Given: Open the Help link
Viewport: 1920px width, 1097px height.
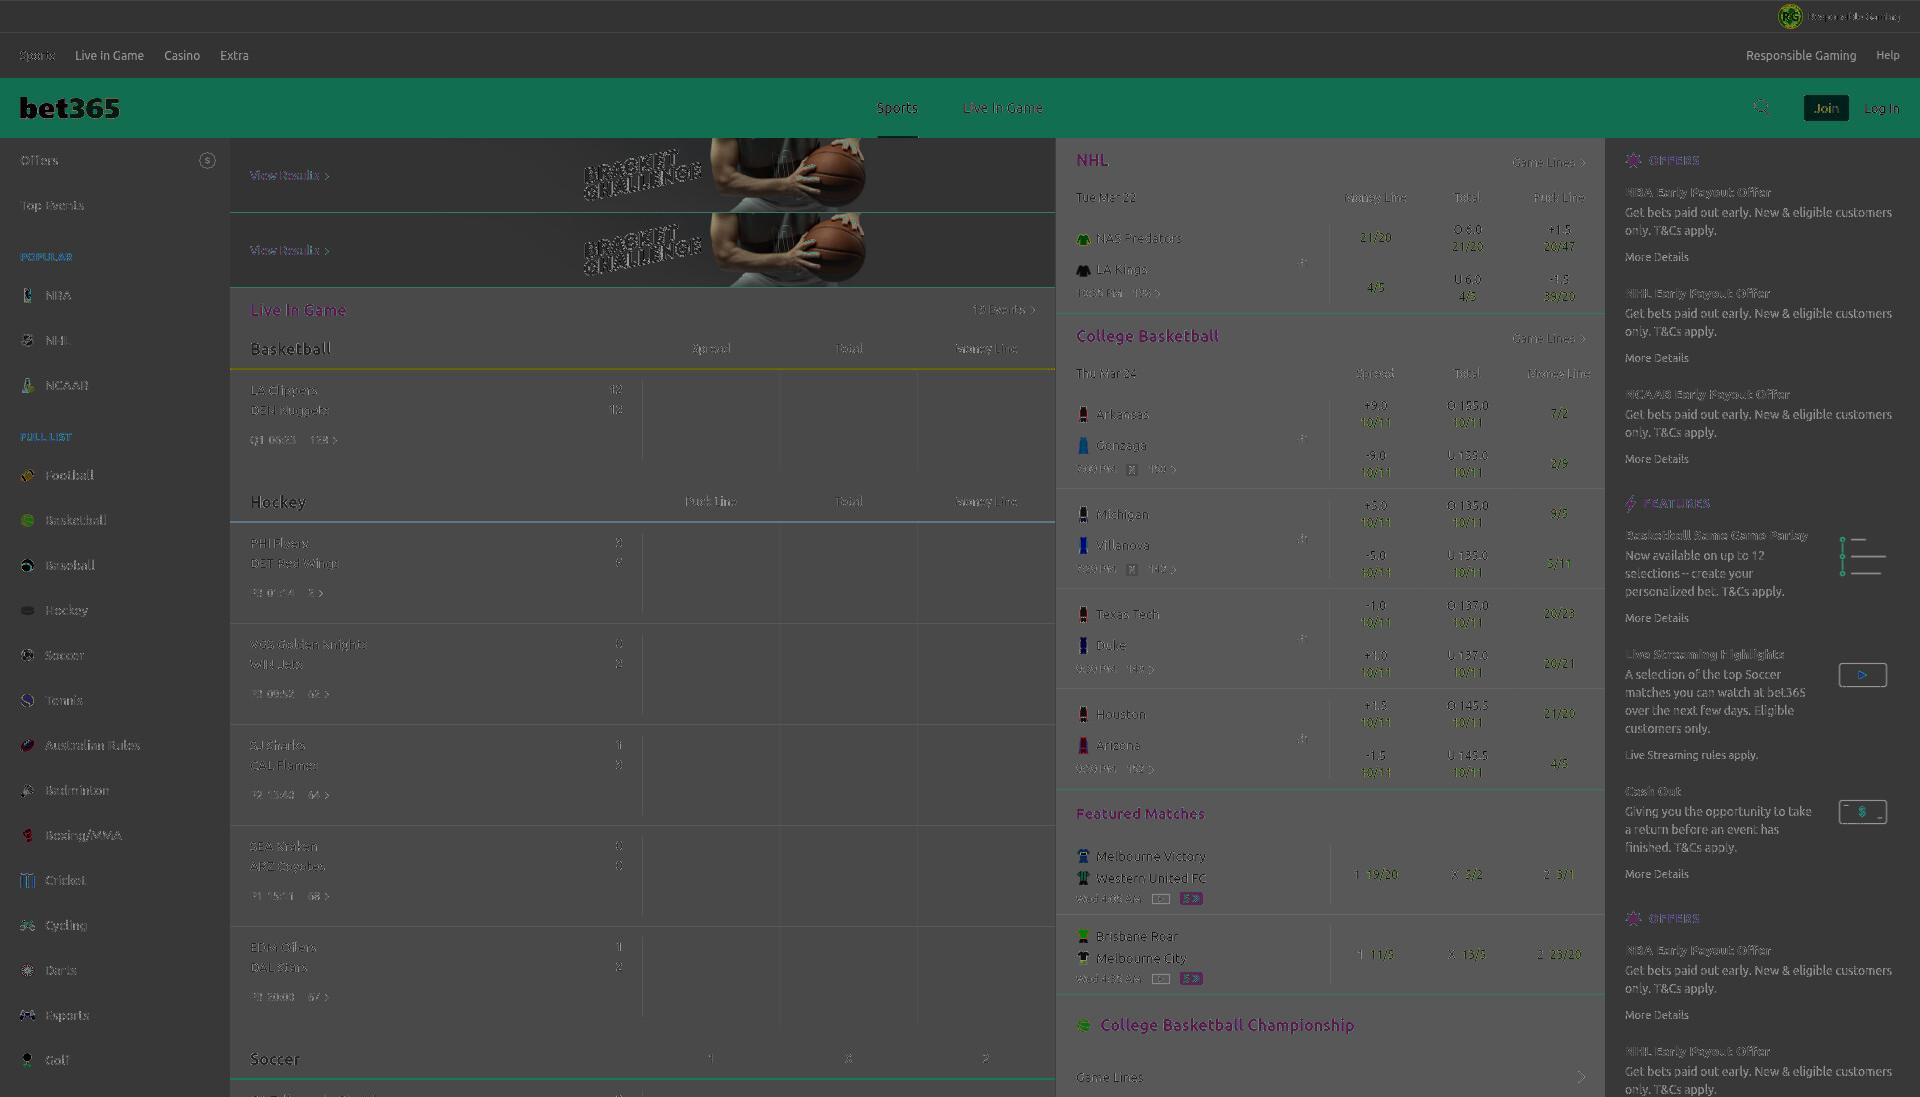Looking at the screenshot, I should pos(1887,55).
